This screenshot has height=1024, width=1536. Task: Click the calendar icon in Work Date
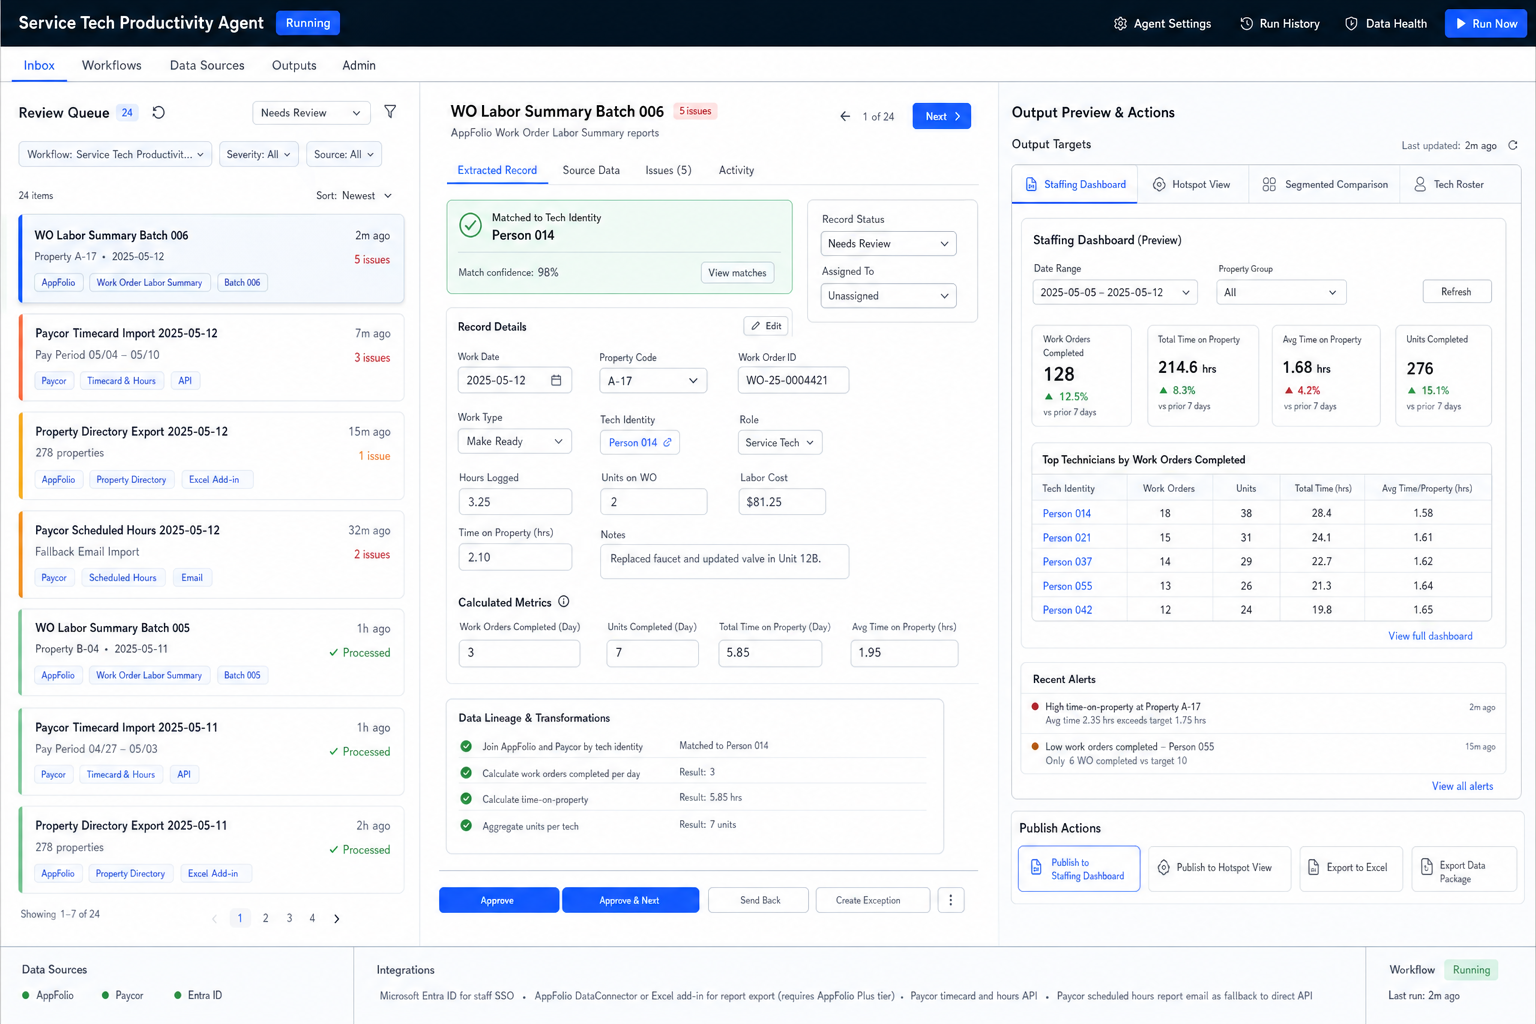556,380
